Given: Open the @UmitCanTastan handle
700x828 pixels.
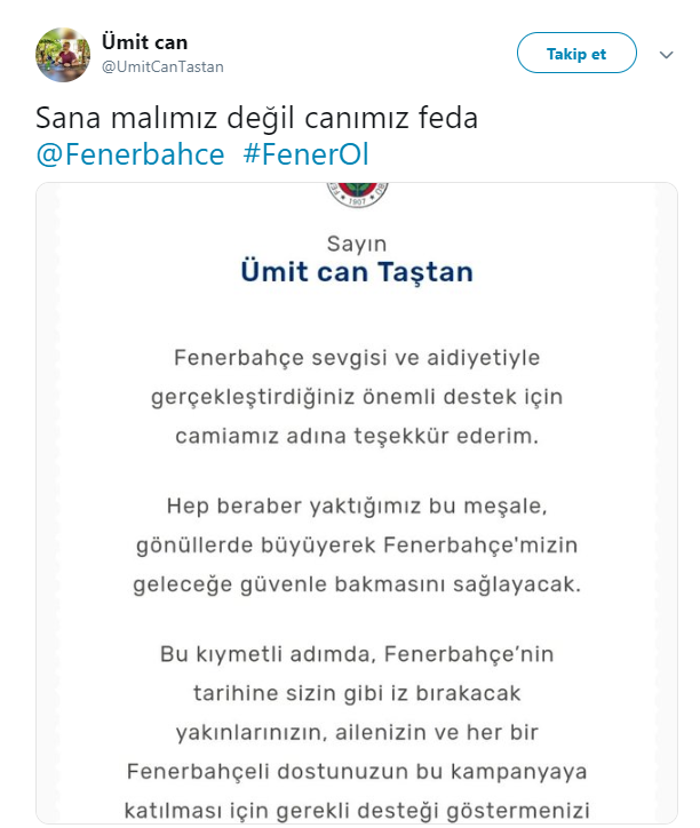Looking at the screenshot, I should pyautogui.click(x=162, y=67).
